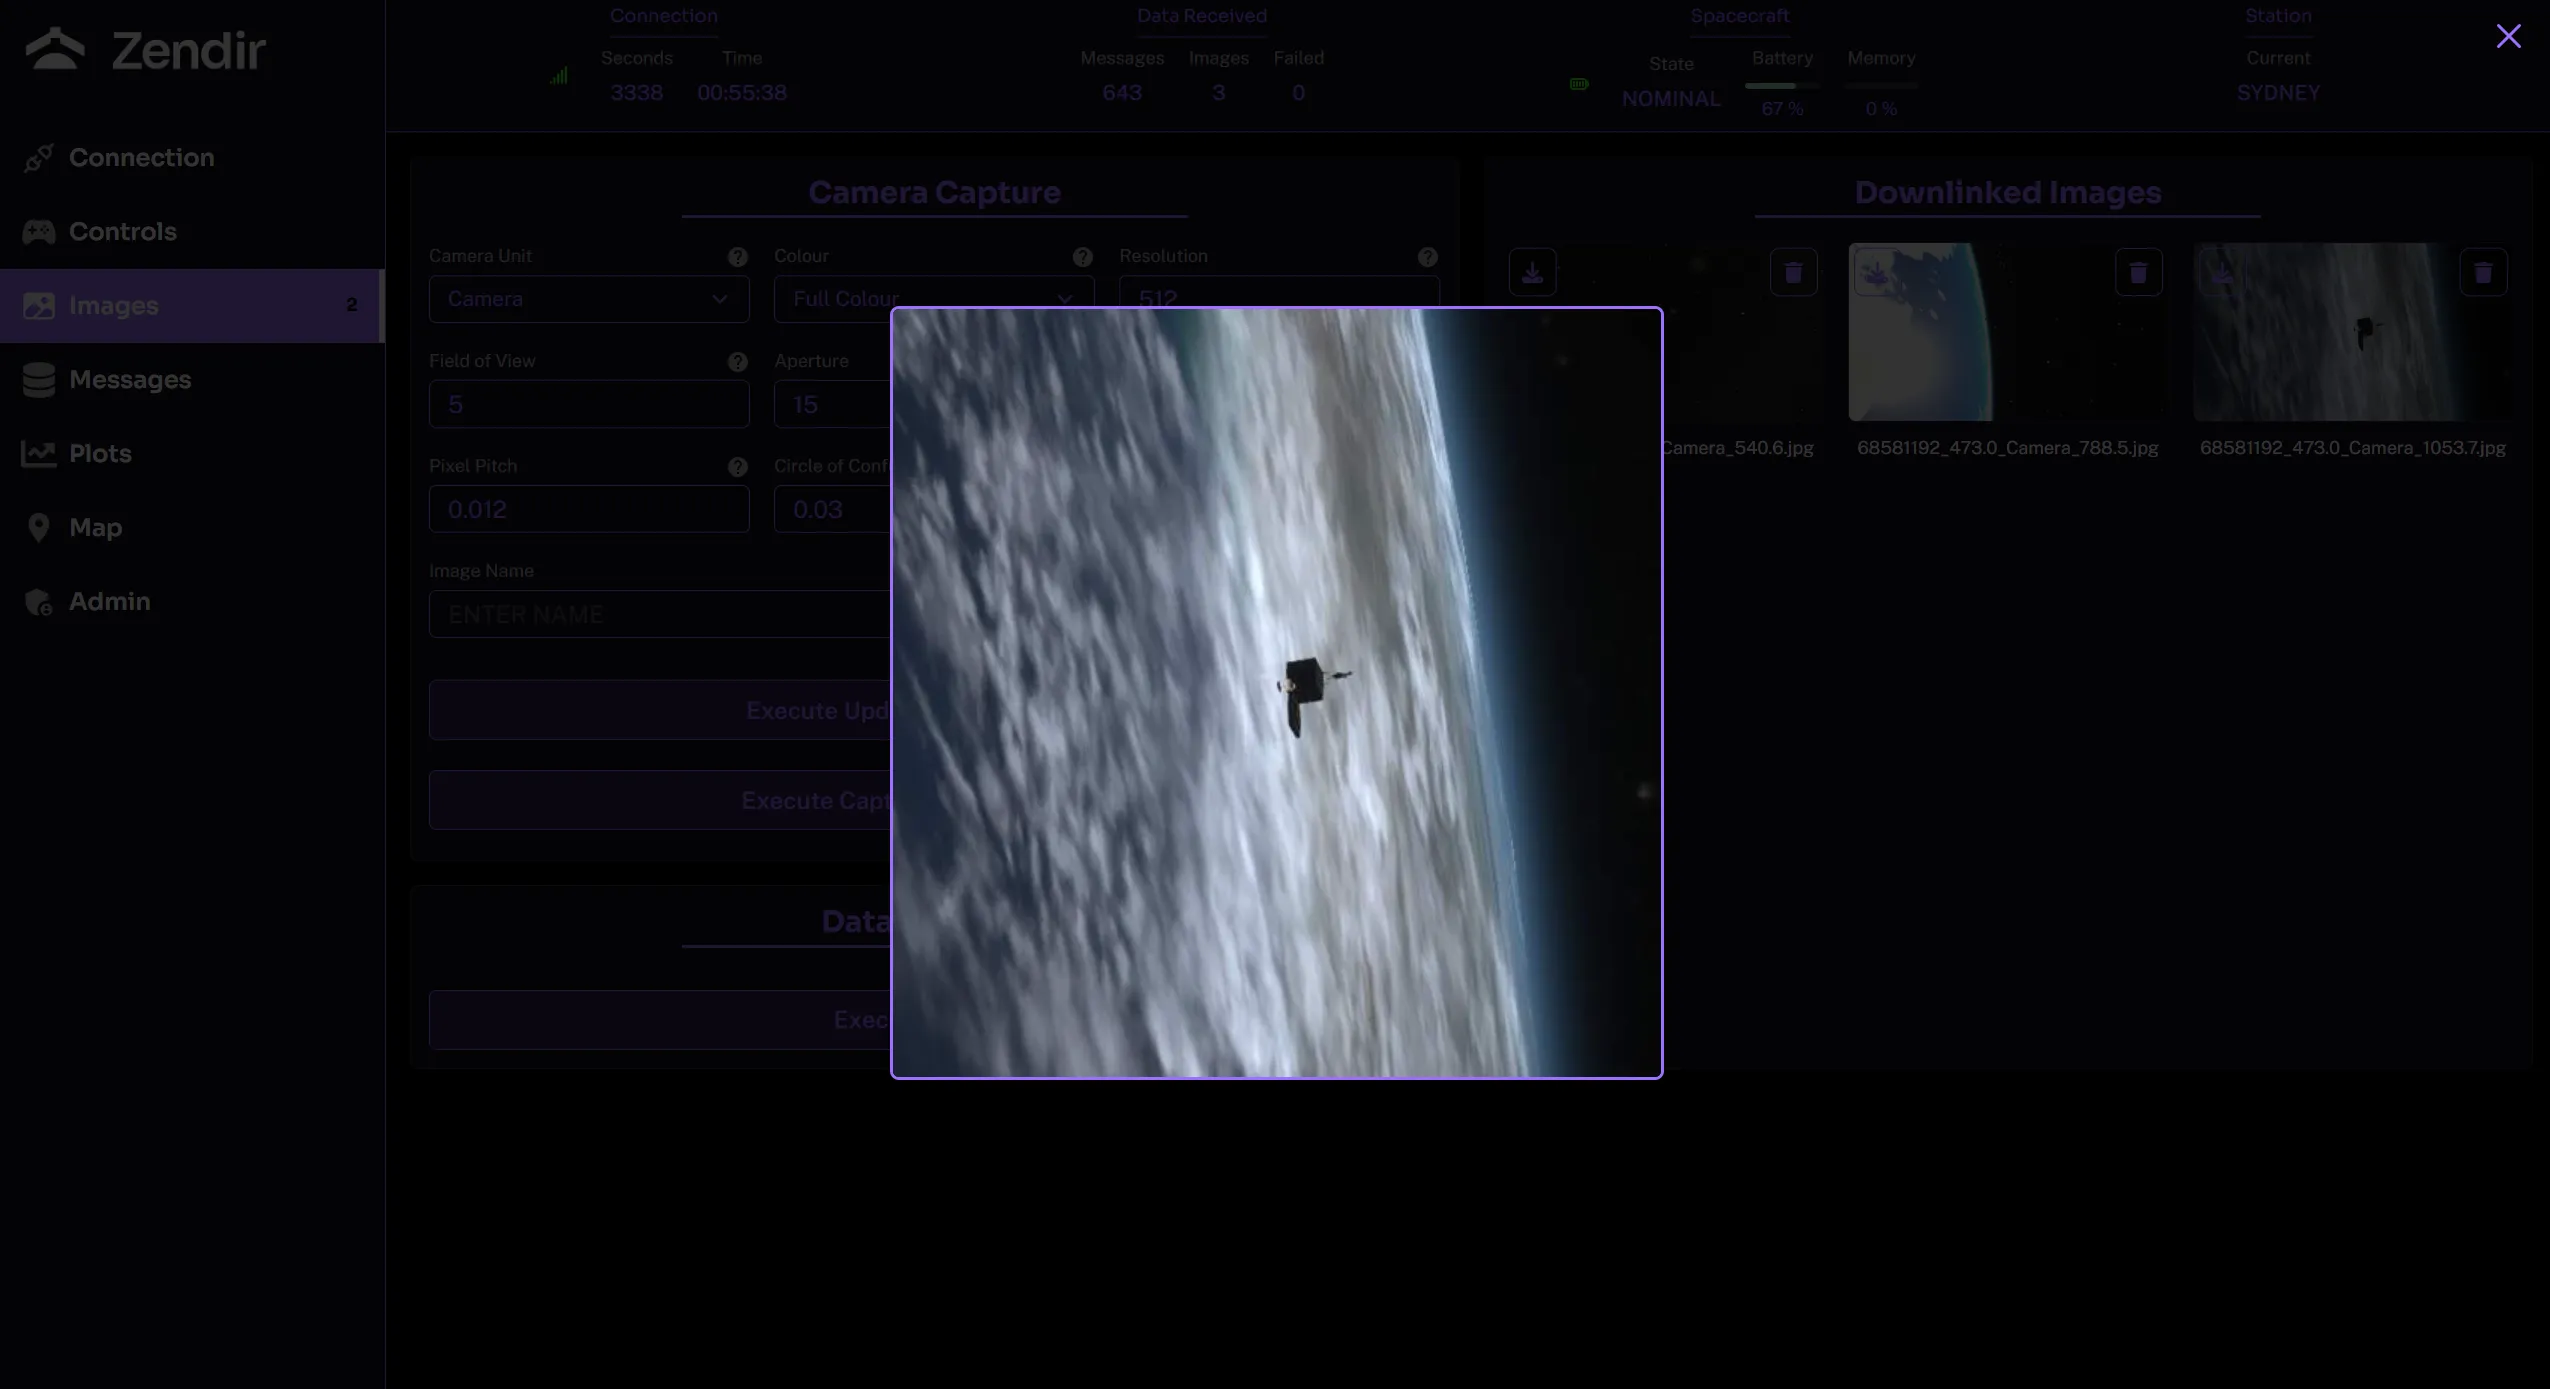The height and width of the screenshot is (1389, 2550).
Task: Delete the Camera_540.6.jpg image
Action: [x=1793, y=273]
